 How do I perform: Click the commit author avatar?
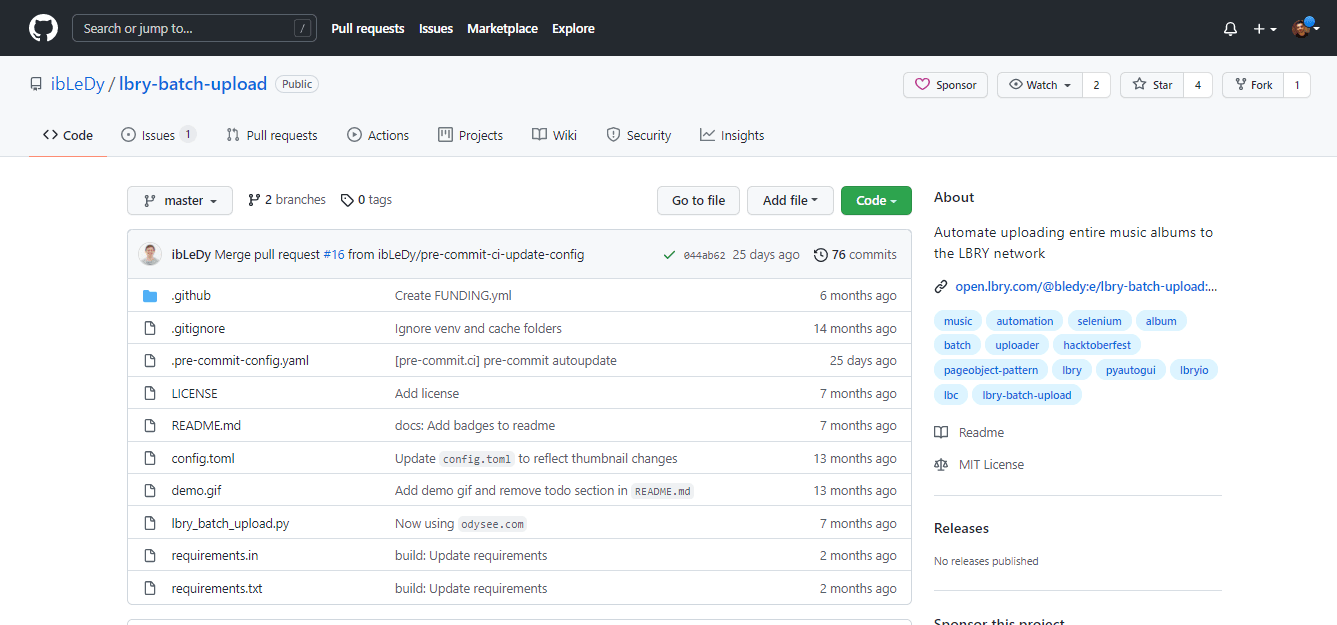tap(150, 255)
